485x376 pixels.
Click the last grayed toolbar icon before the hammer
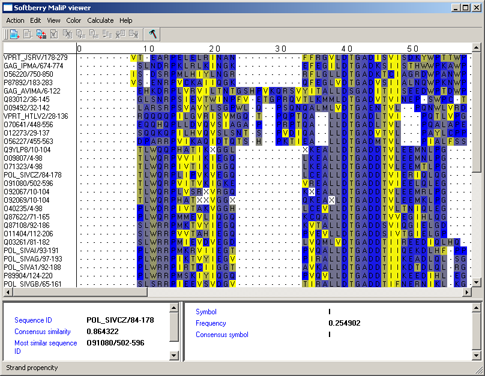tap(134, 34)
